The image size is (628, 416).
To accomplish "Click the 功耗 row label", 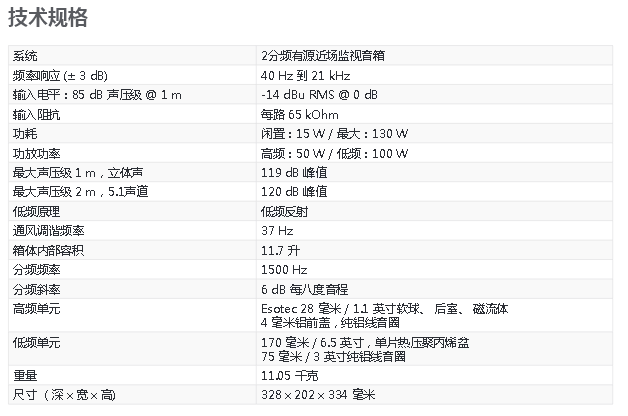I will 25,133.
